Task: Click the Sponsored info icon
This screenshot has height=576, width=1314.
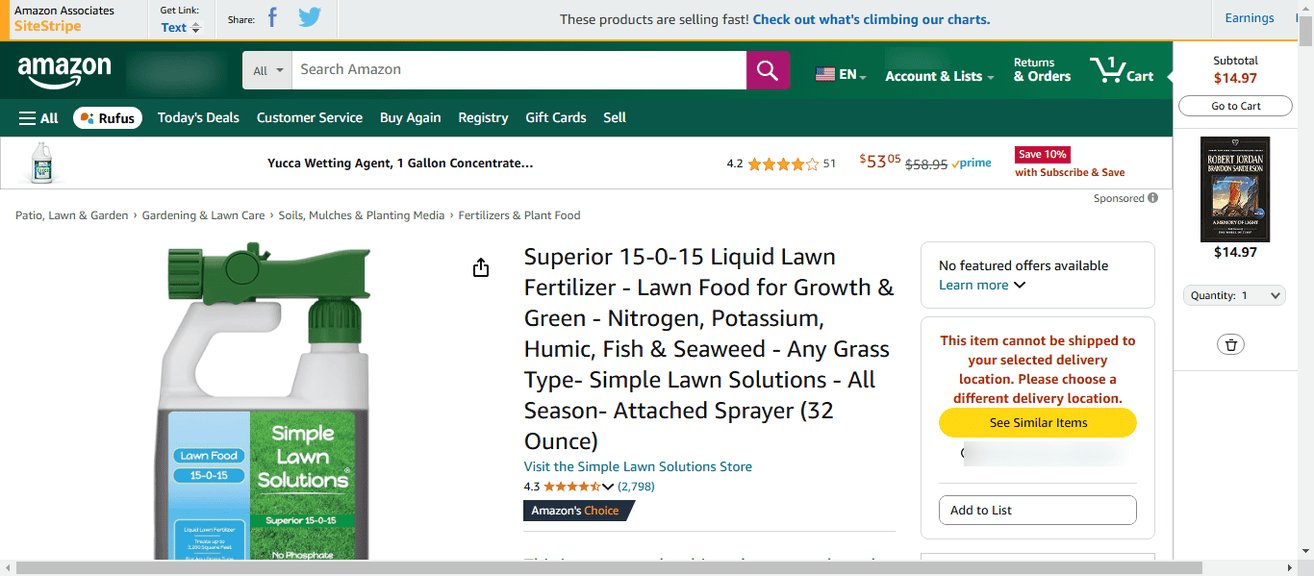Action: pyautogui.click(x=1153, y=198)
